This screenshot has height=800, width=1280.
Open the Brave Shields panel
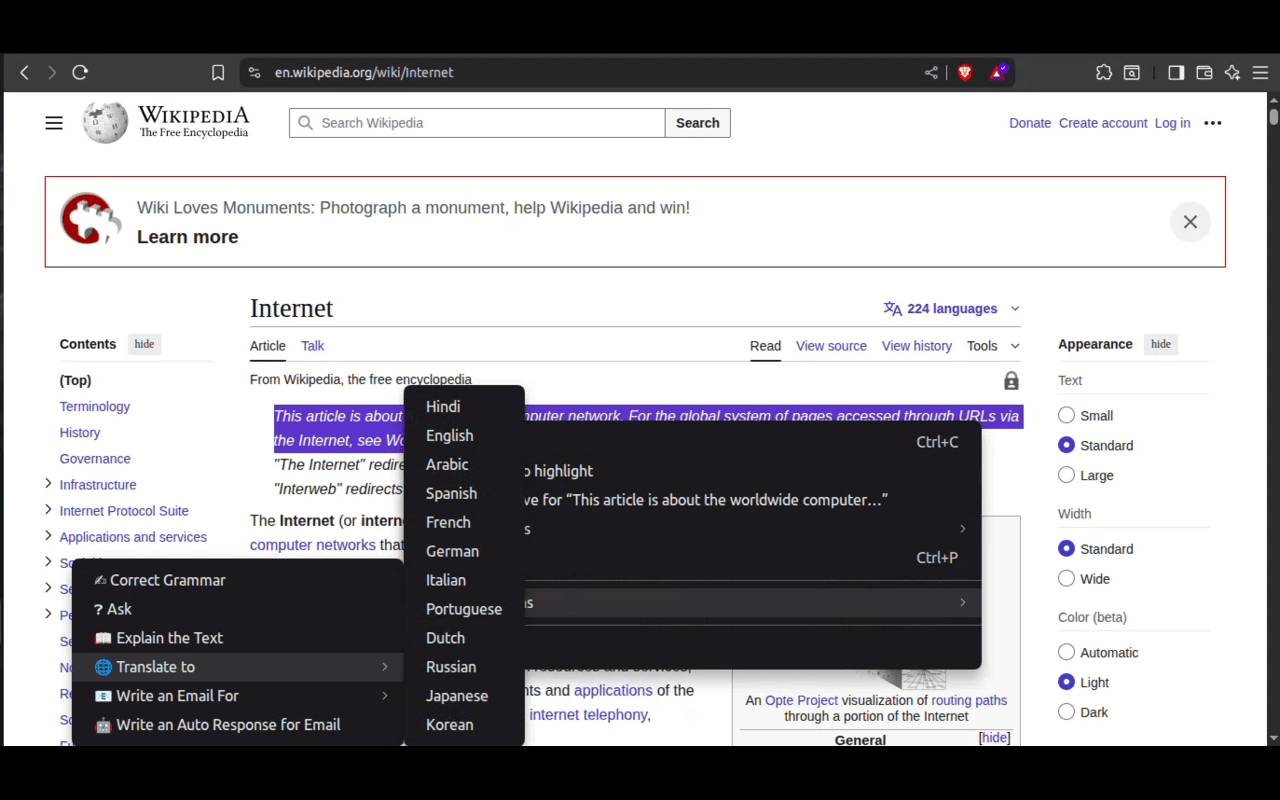[964, 72]
